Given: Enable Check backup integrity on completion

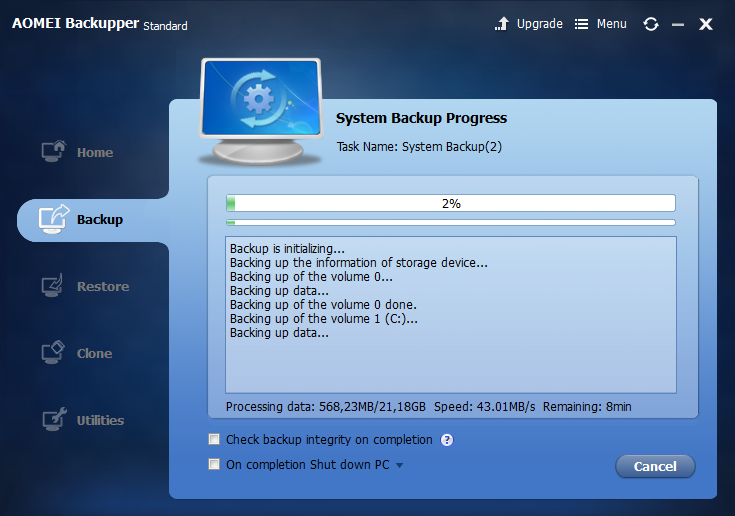Looking at the screenshot, I should 214,439.
